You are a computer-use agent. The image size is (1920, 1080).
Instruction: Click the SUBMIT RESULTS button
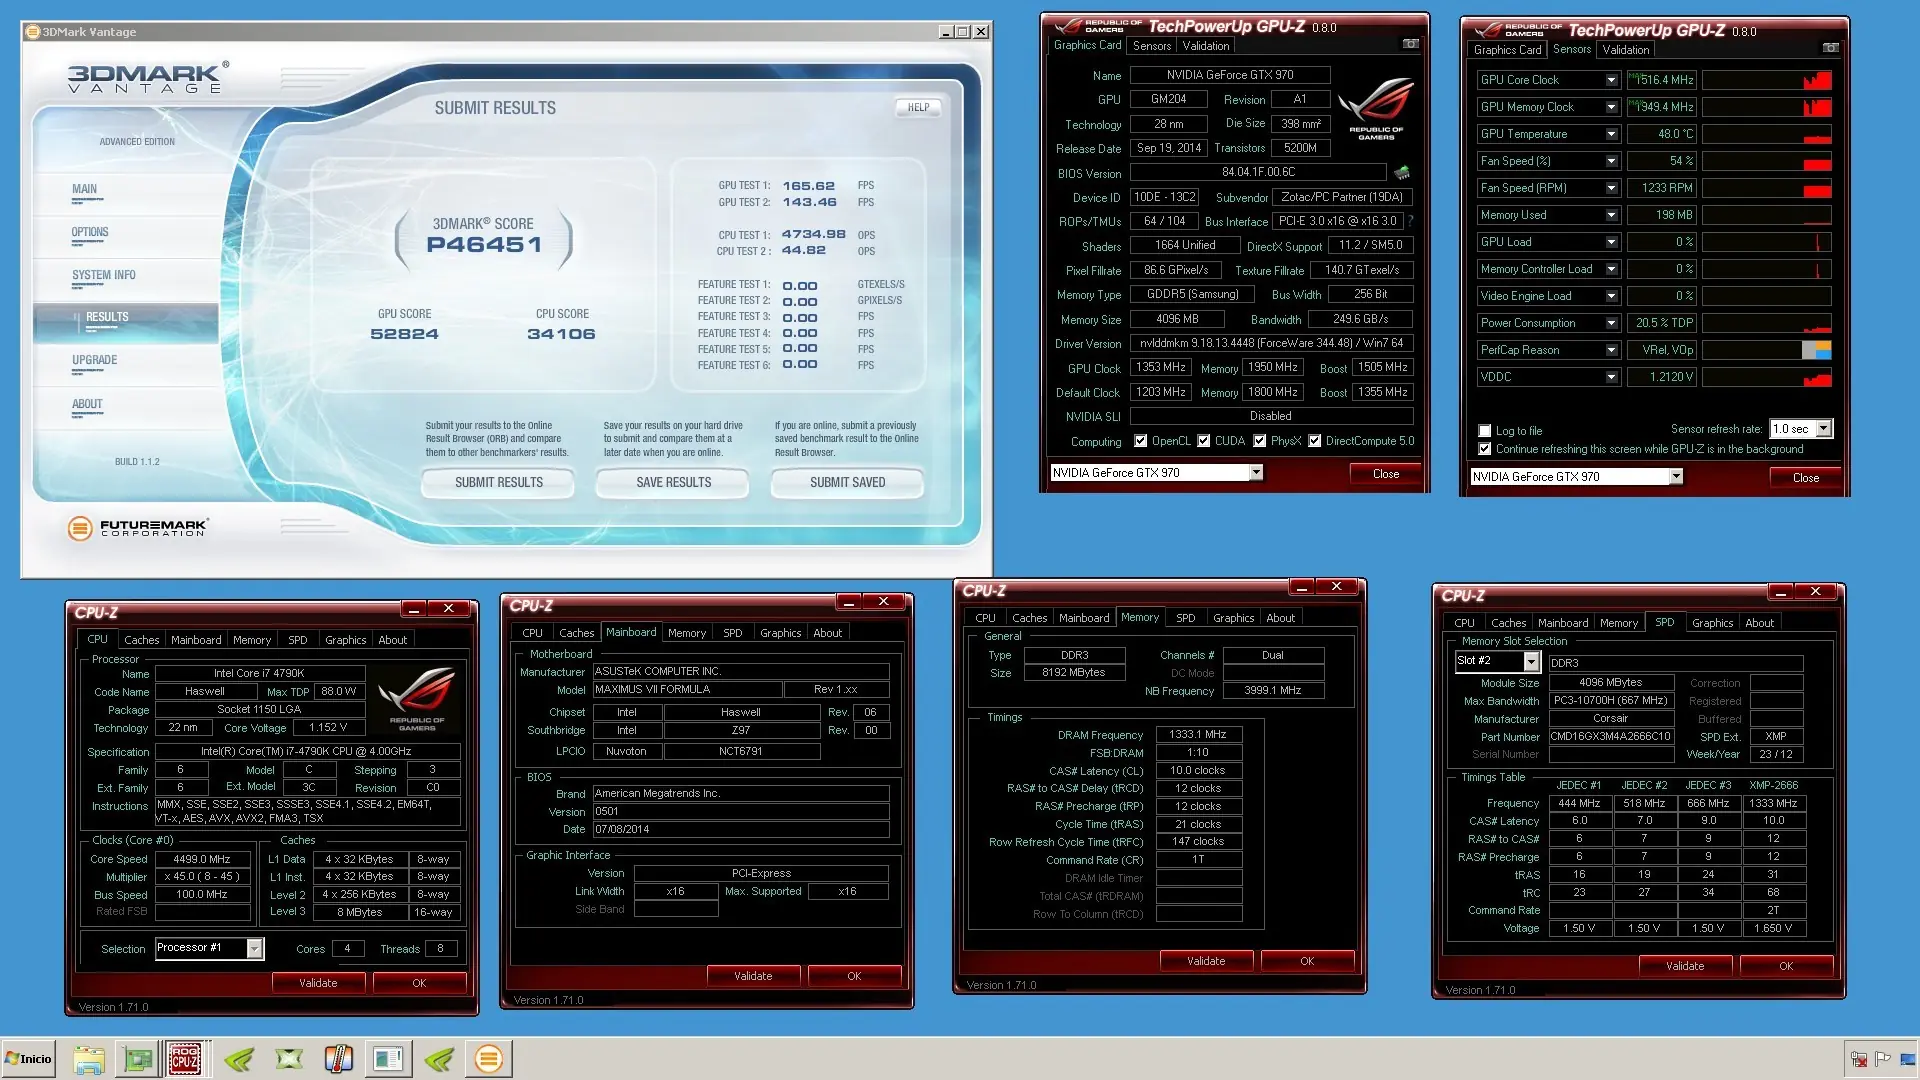tap(498, 483)
